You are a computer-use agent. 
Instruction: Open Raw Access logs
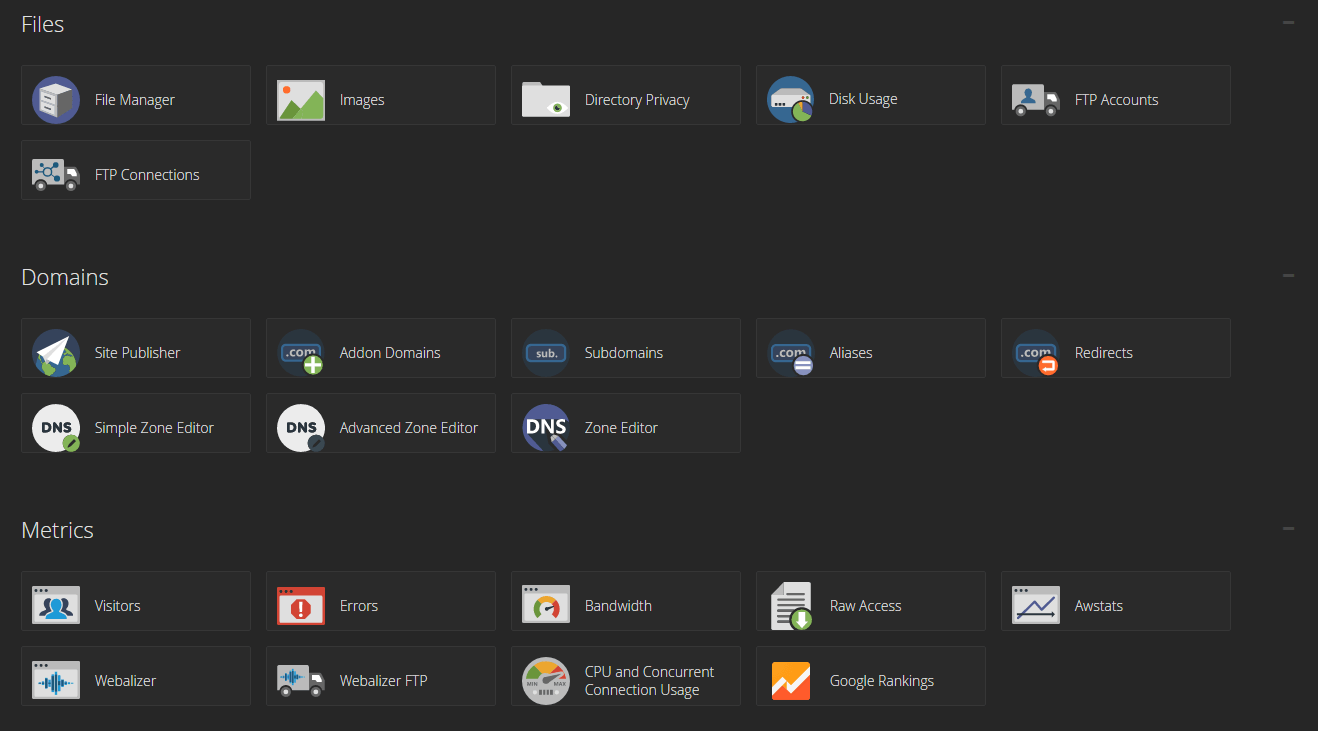tap(865, 606)
